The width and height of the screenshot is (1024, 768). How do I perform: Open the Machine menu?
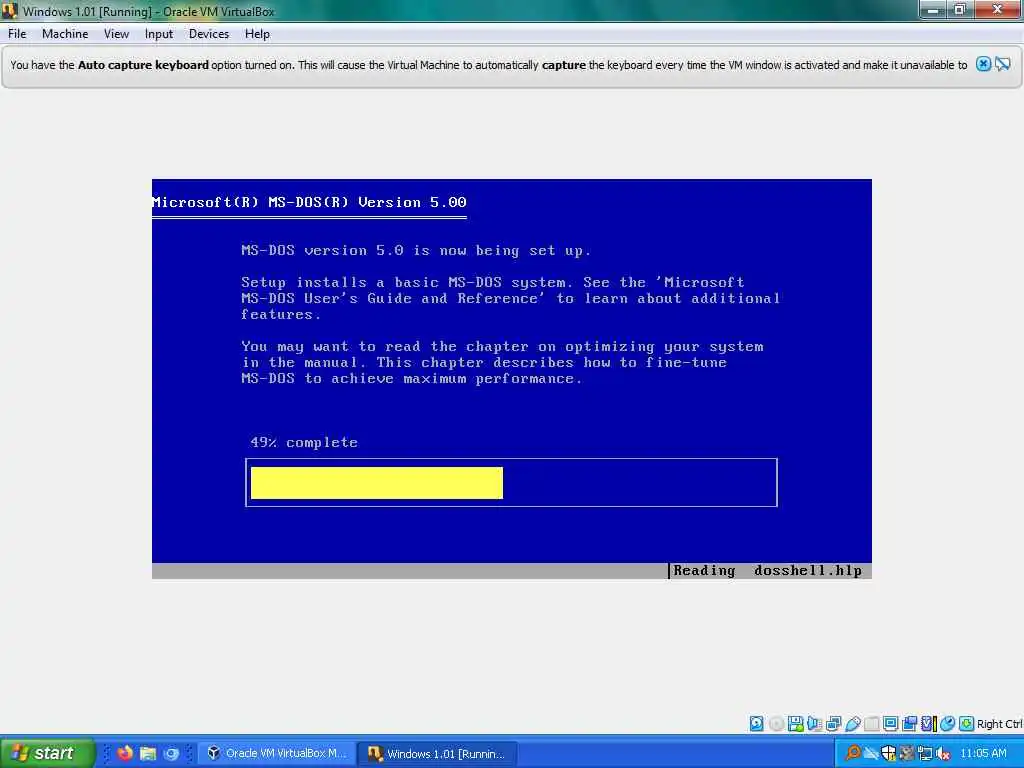(x=65, y=34)
